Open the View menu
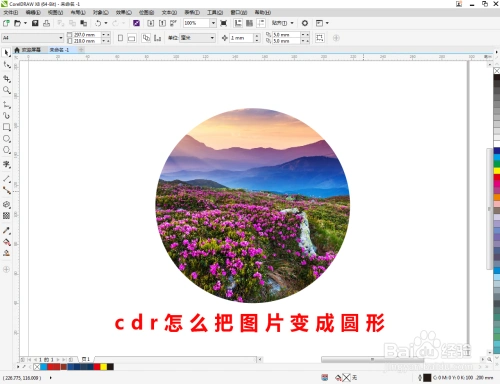500x384 pixels. [55, 12]
